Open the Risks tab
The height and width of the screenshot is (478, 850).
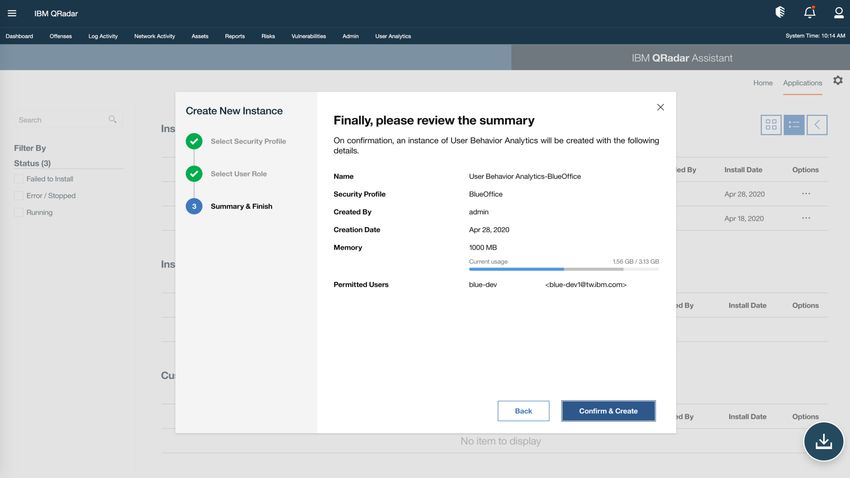coord(268,36)
